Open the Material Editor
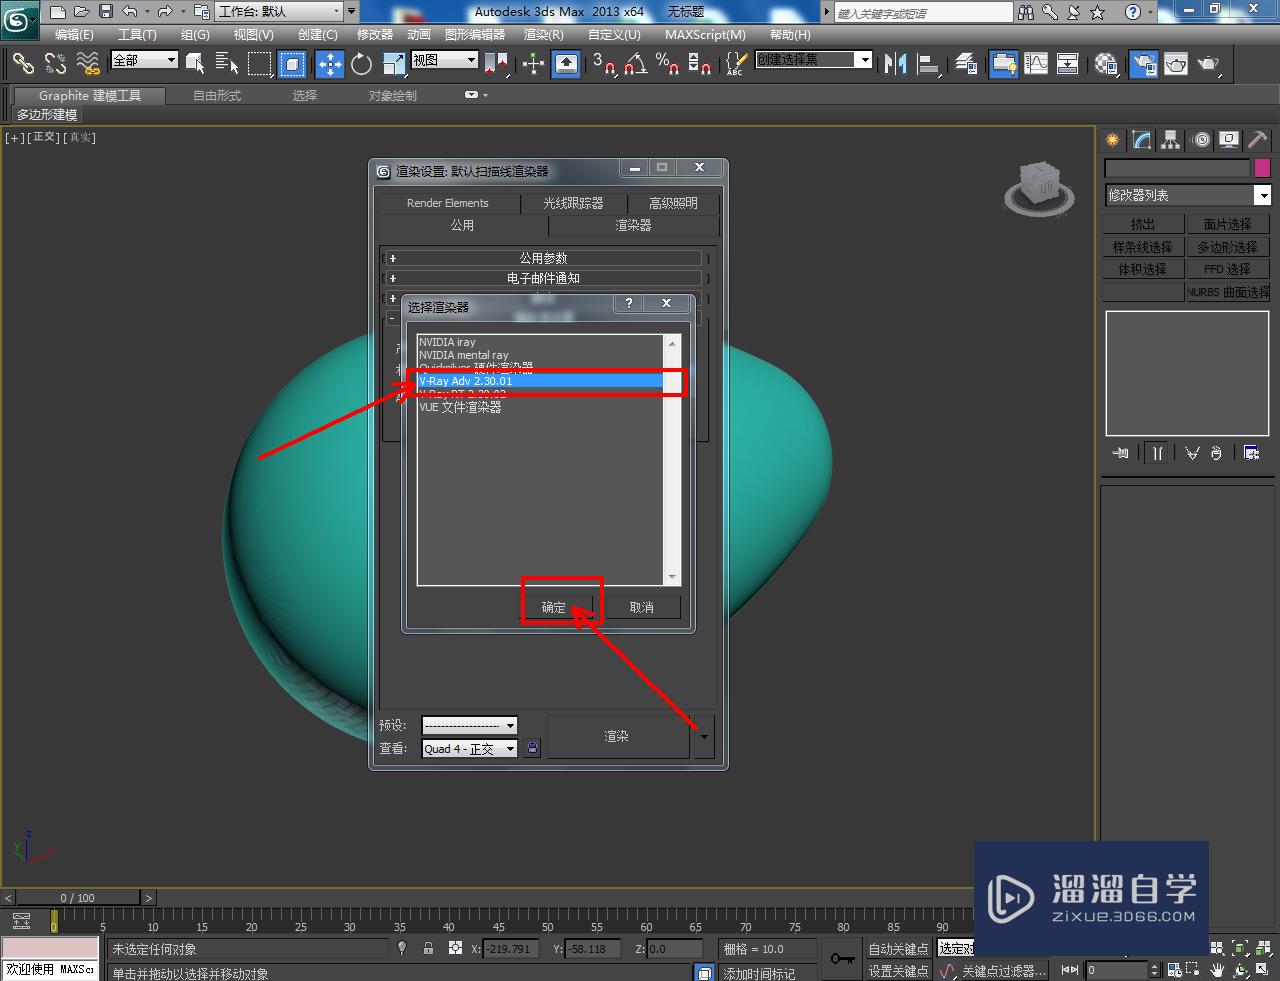The image size is (1280, 981). [x=1106, y=64]
